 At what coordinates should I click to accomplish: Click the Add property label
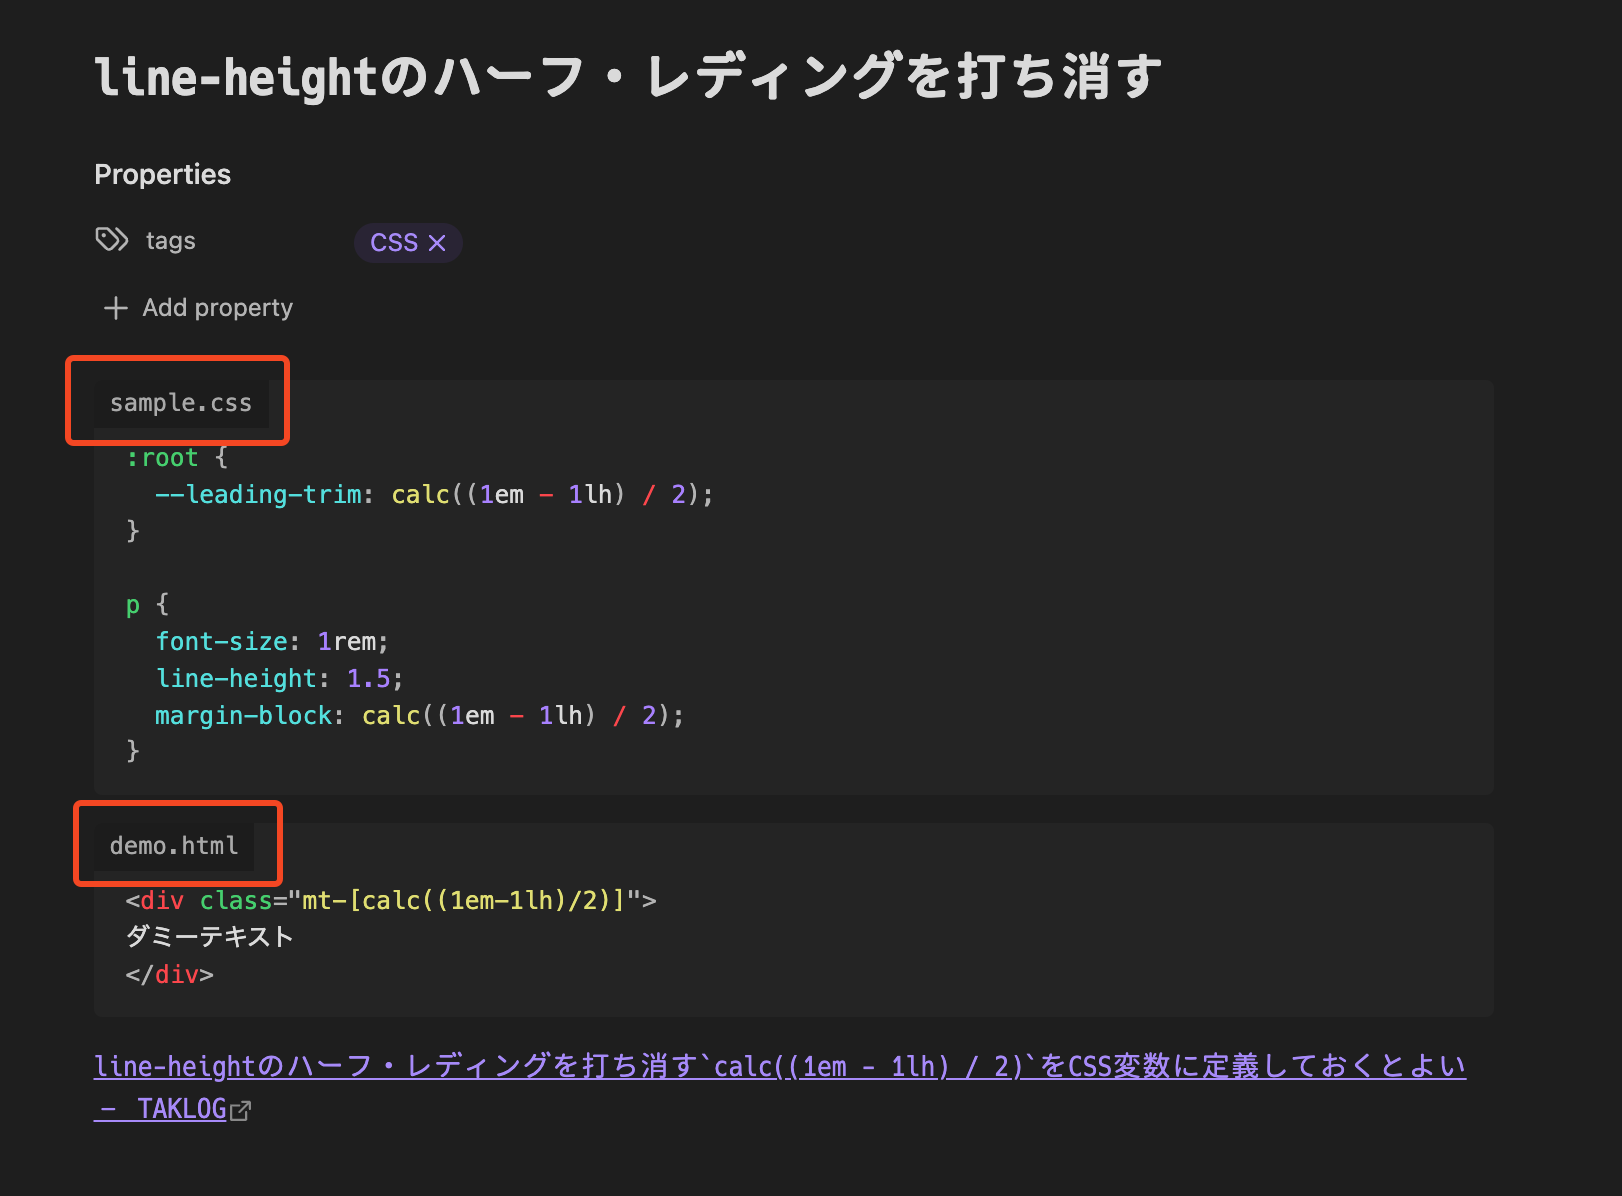(218, 308)
